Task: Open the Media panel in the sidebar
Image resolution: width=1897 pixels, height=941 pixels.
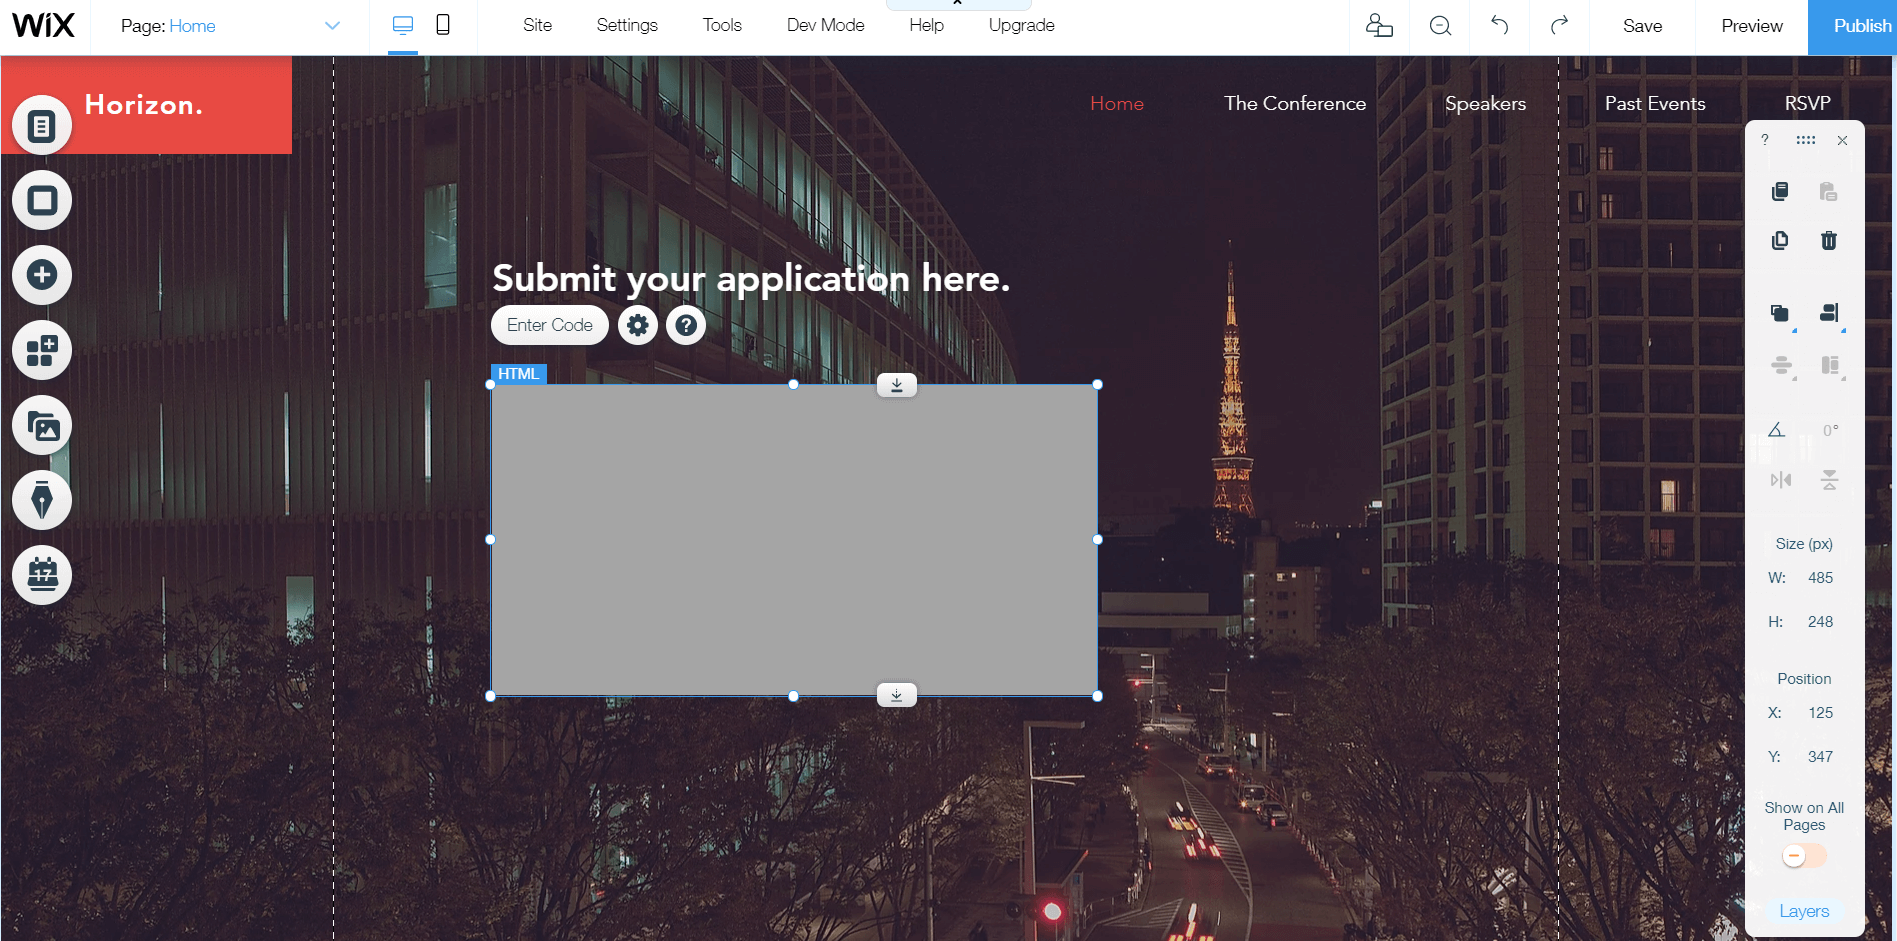Action: 41,425
